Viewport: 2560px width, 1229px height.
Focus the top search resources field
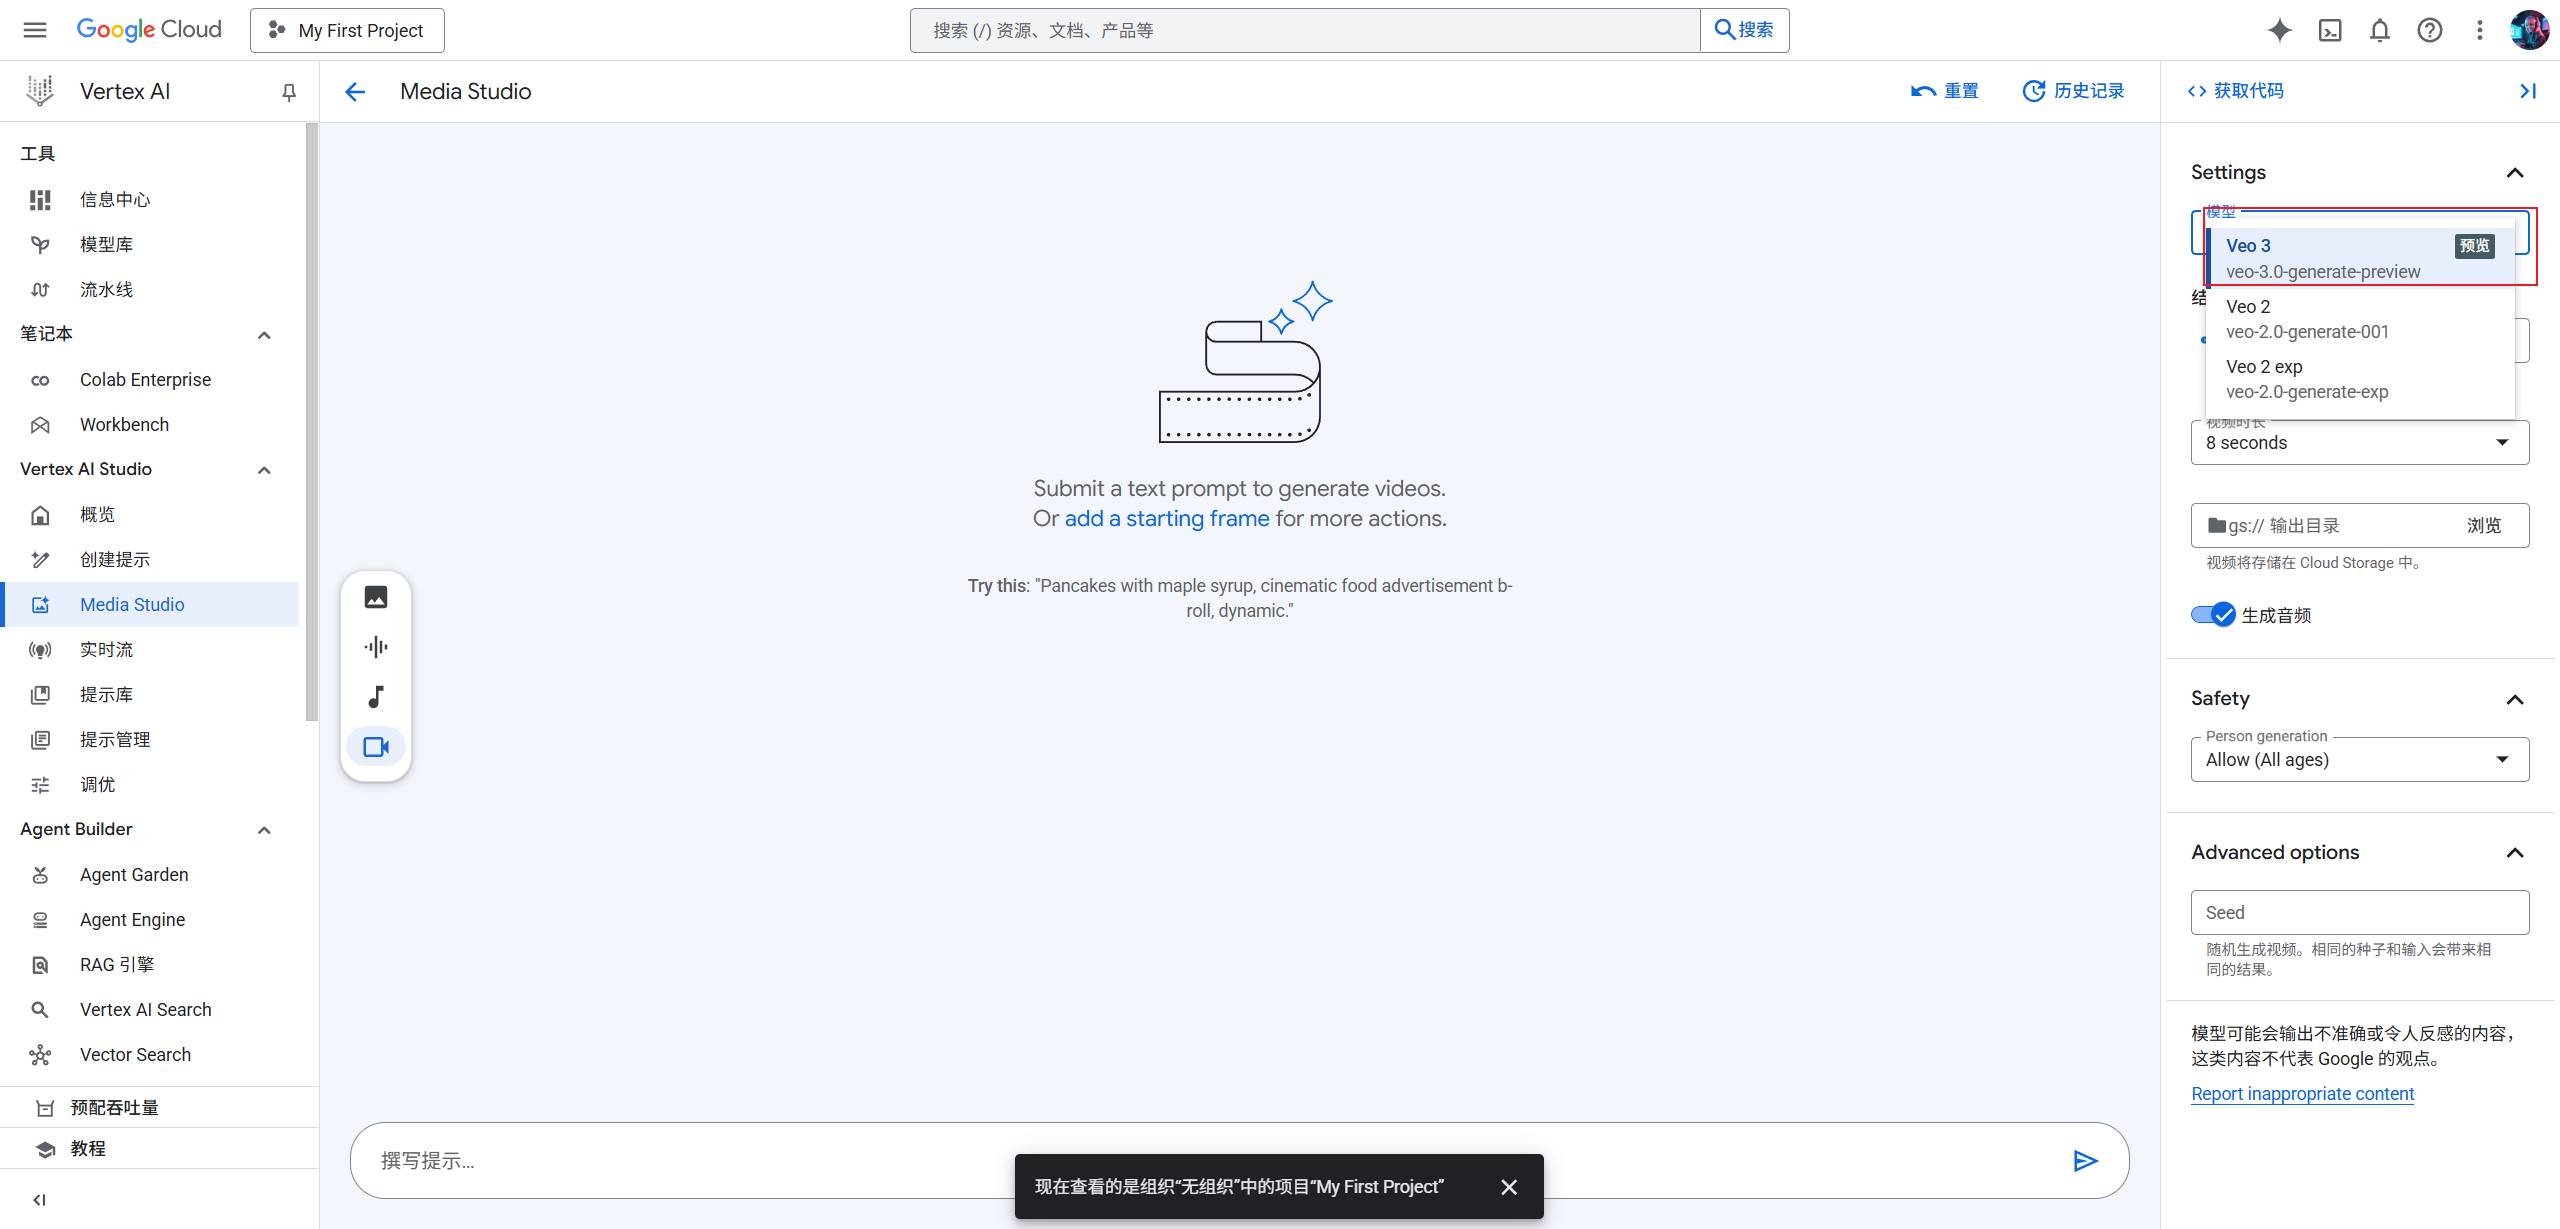tap(1305, 31)
